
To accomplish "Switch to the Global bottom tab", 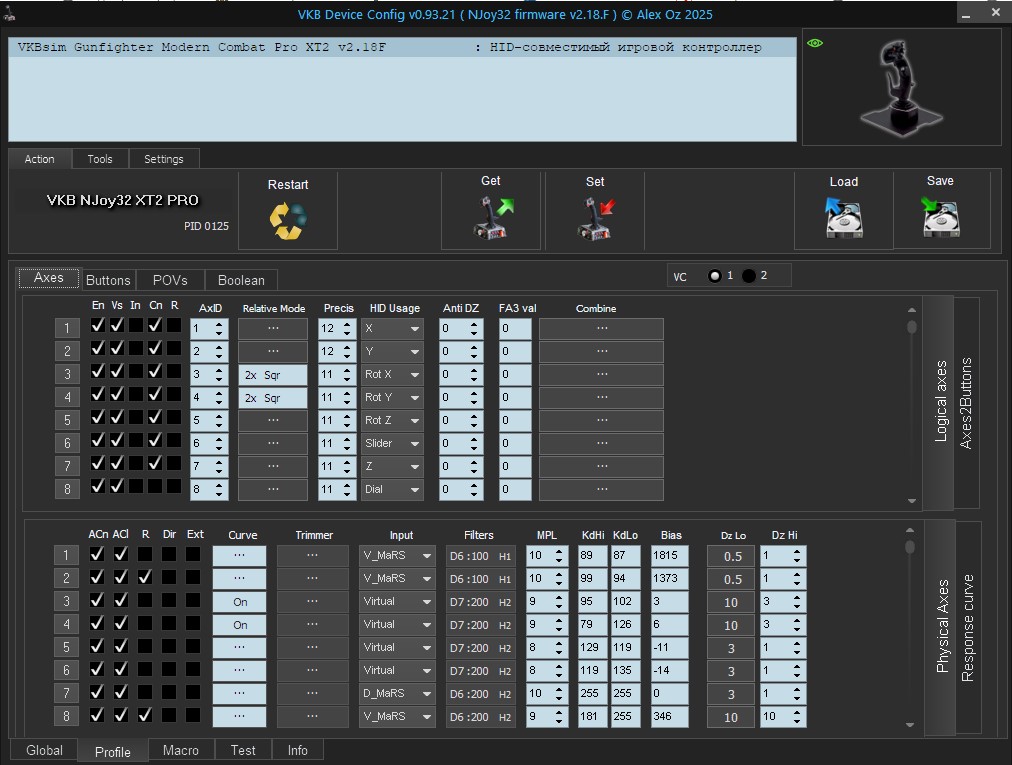I will 44,750.
